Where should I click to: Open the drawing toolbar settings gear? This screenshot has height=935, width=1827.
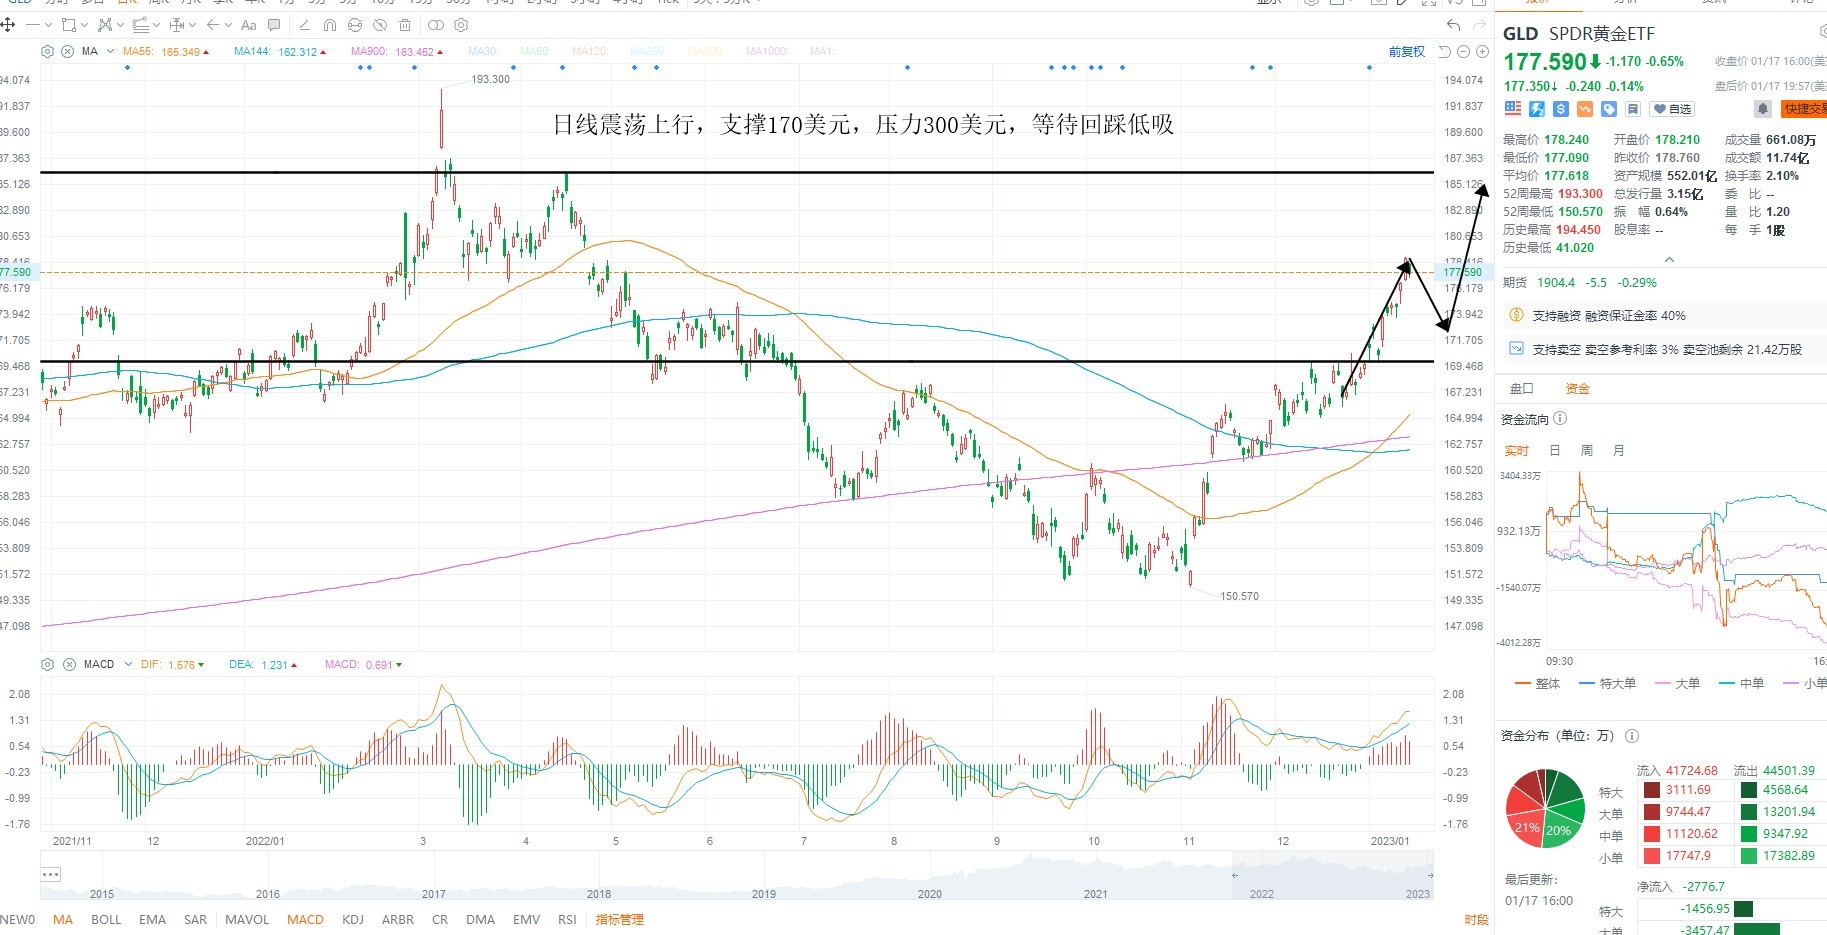[461, 25]
